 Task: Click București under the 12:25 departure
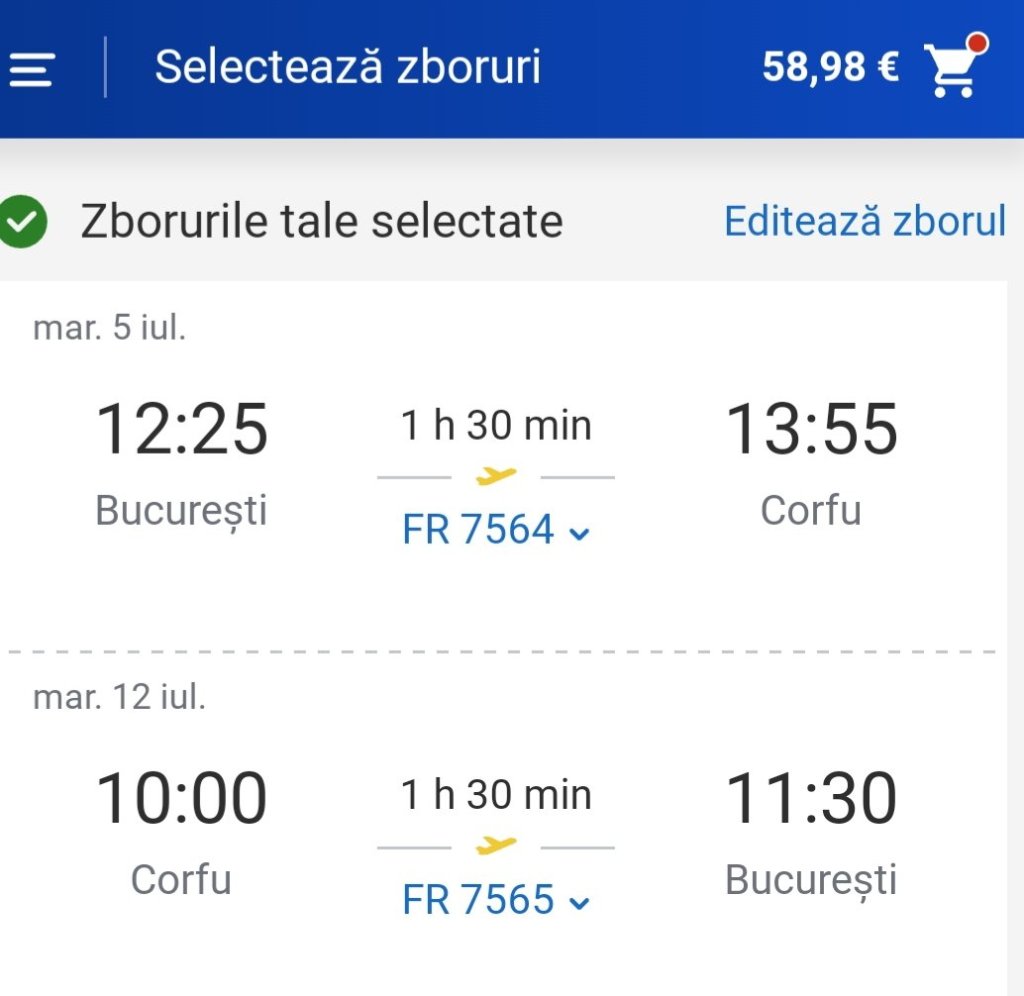pos(182,511)
